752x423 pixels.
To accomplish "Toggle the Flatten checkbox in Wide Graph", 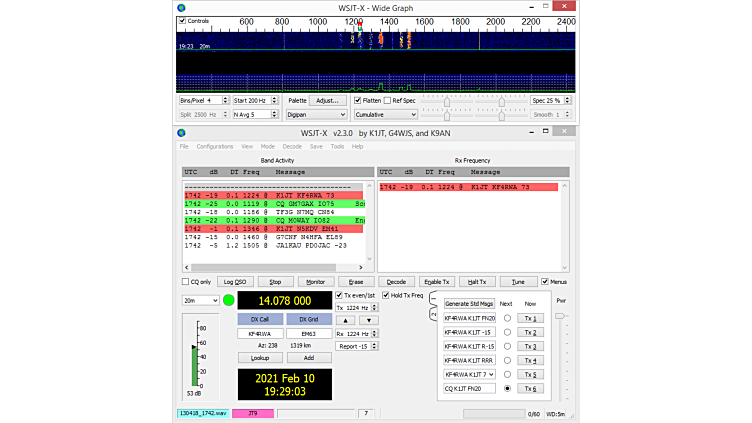I will click(358, 100).
